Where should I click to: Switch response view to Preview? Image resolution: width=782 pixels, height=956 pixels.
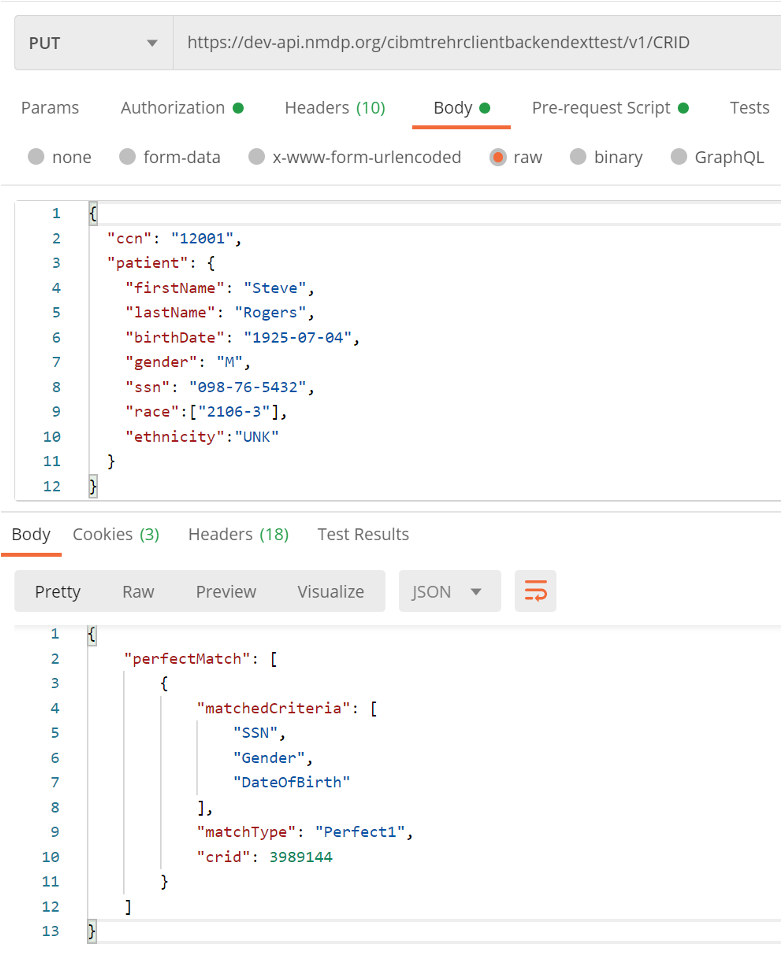coord(226,591)
